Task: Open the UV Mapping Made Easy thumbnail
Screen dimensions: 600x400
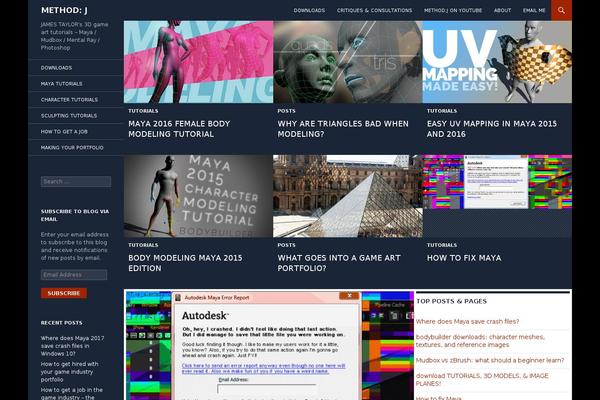Action: click(x=497, y=62)
